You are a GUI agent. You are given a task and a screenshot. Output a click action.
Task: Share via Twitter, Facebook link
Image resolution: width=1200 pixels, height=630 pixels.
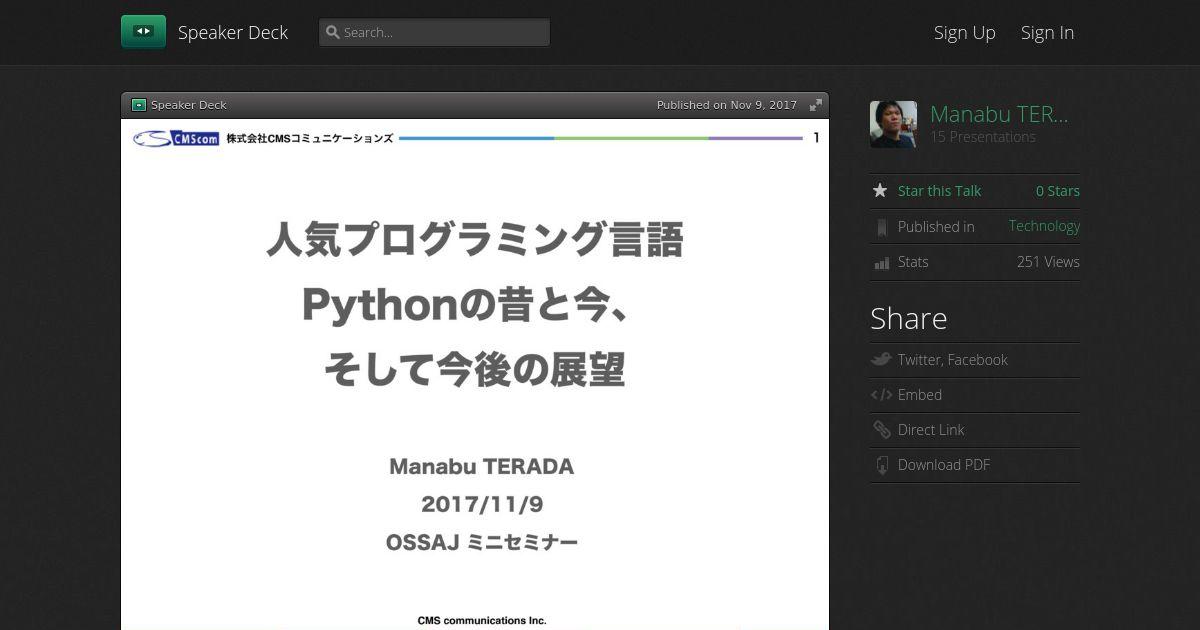[952, 360]
